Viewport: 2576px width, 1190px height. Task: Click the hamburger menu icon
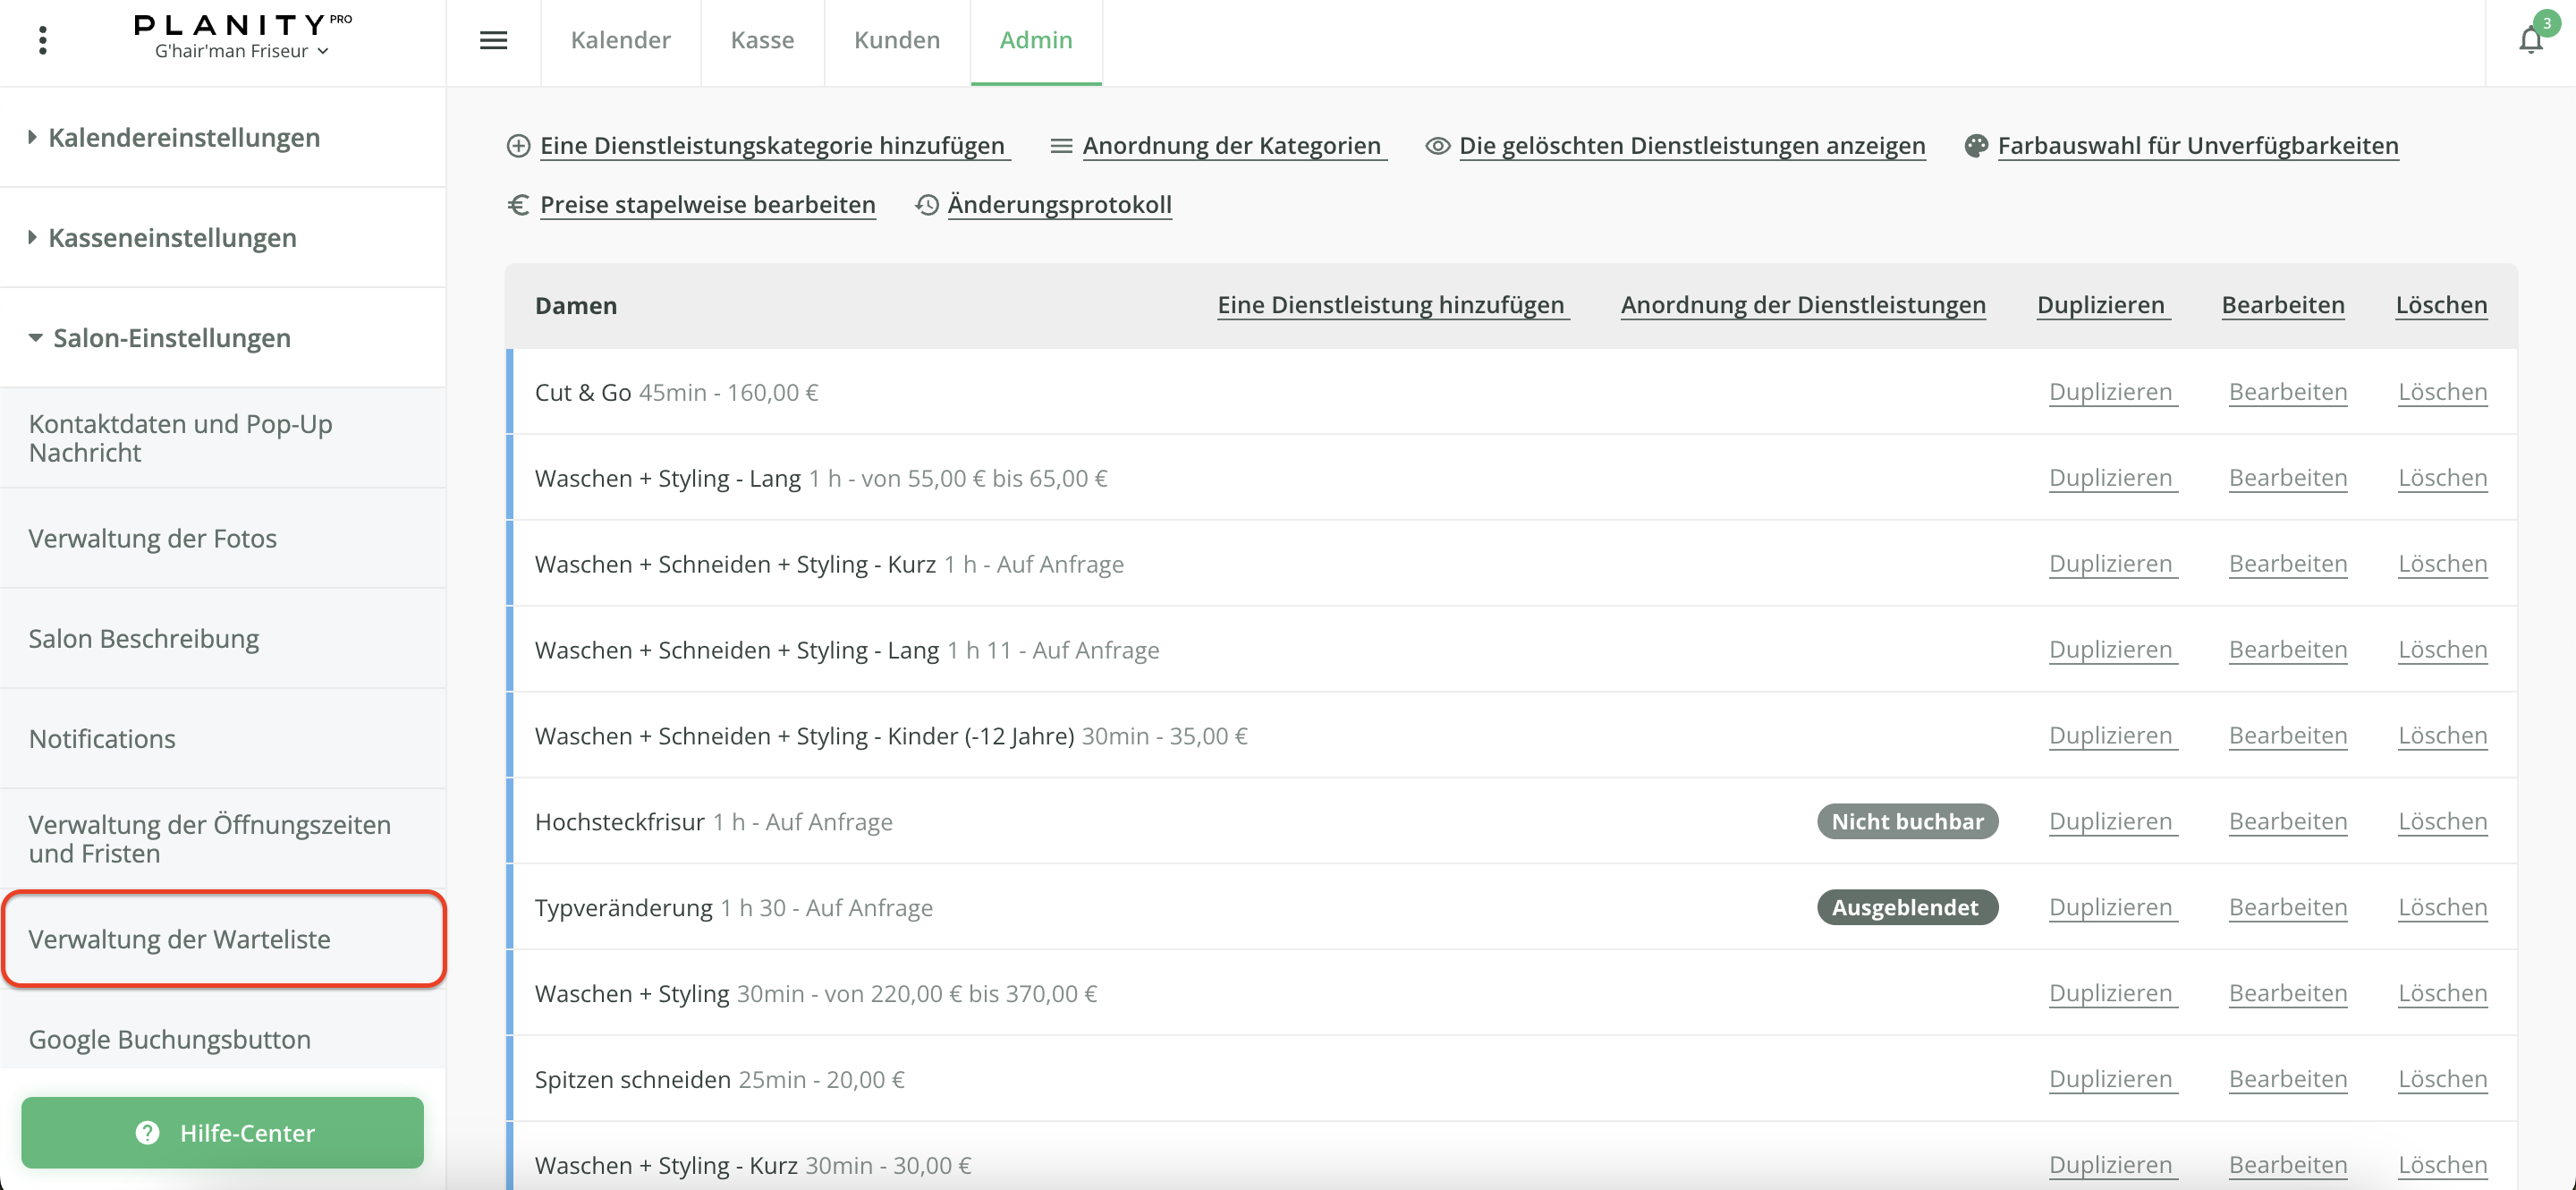click(x=493, y=40)
